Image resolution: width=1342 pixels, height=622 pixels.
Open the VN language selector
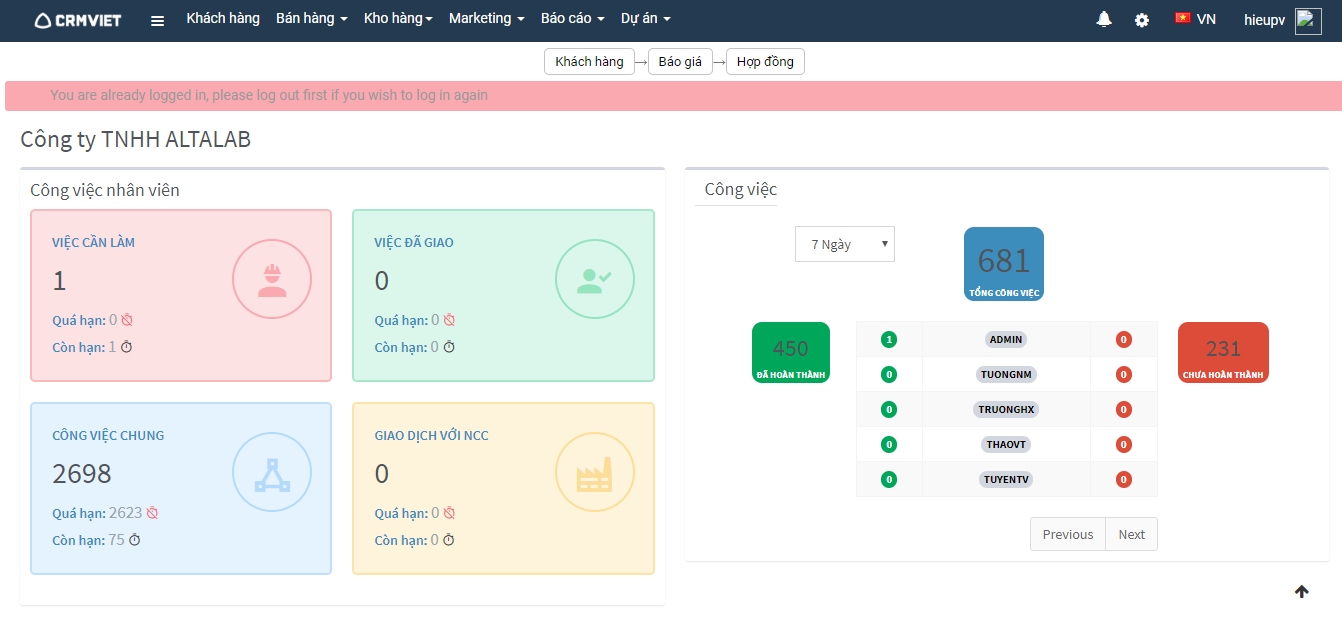point(1196,19)
